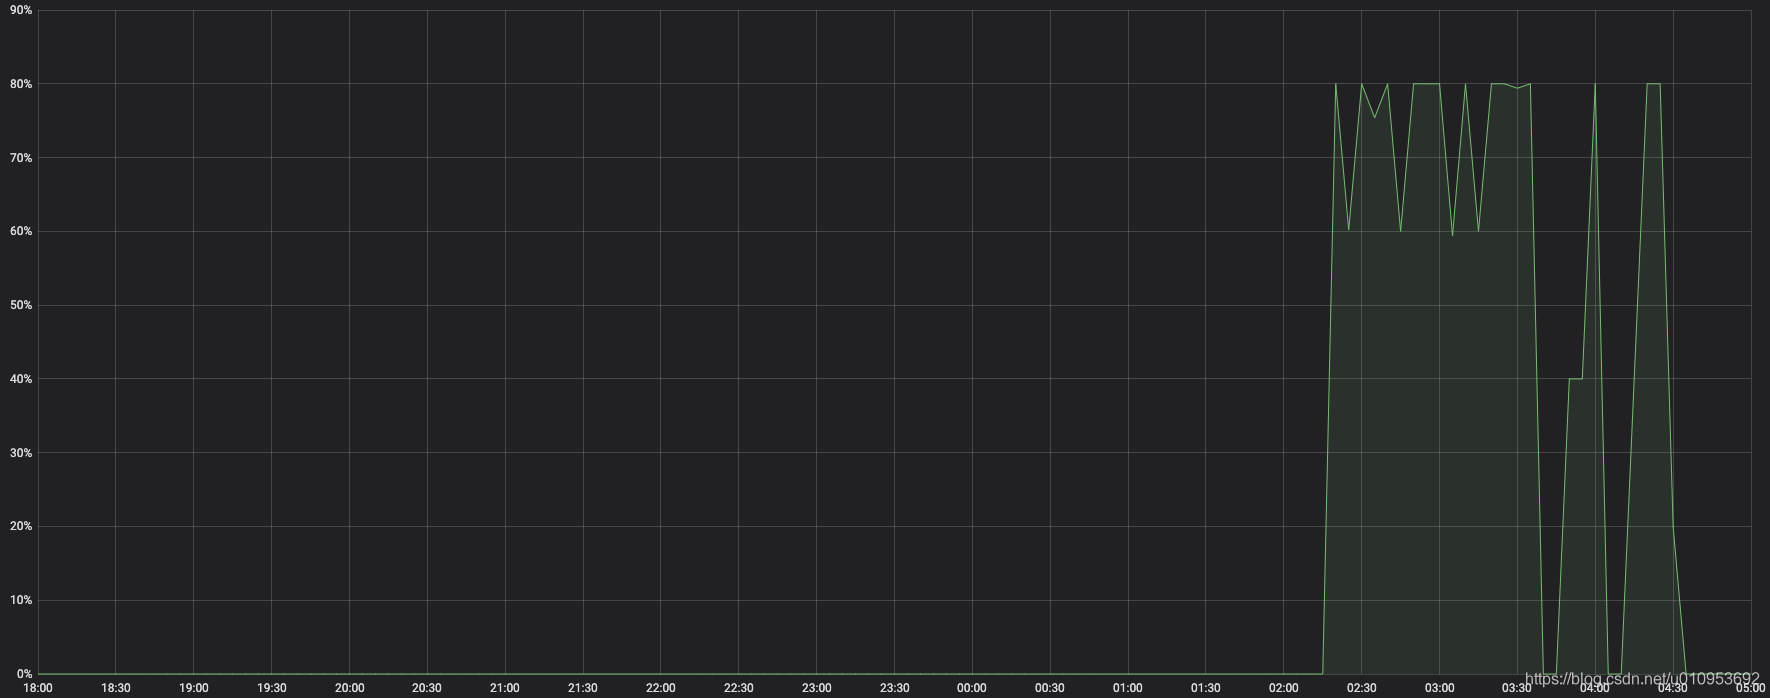Click the 20:00 time label
The height and width of the screenshot is (698, 1770).
349,688
